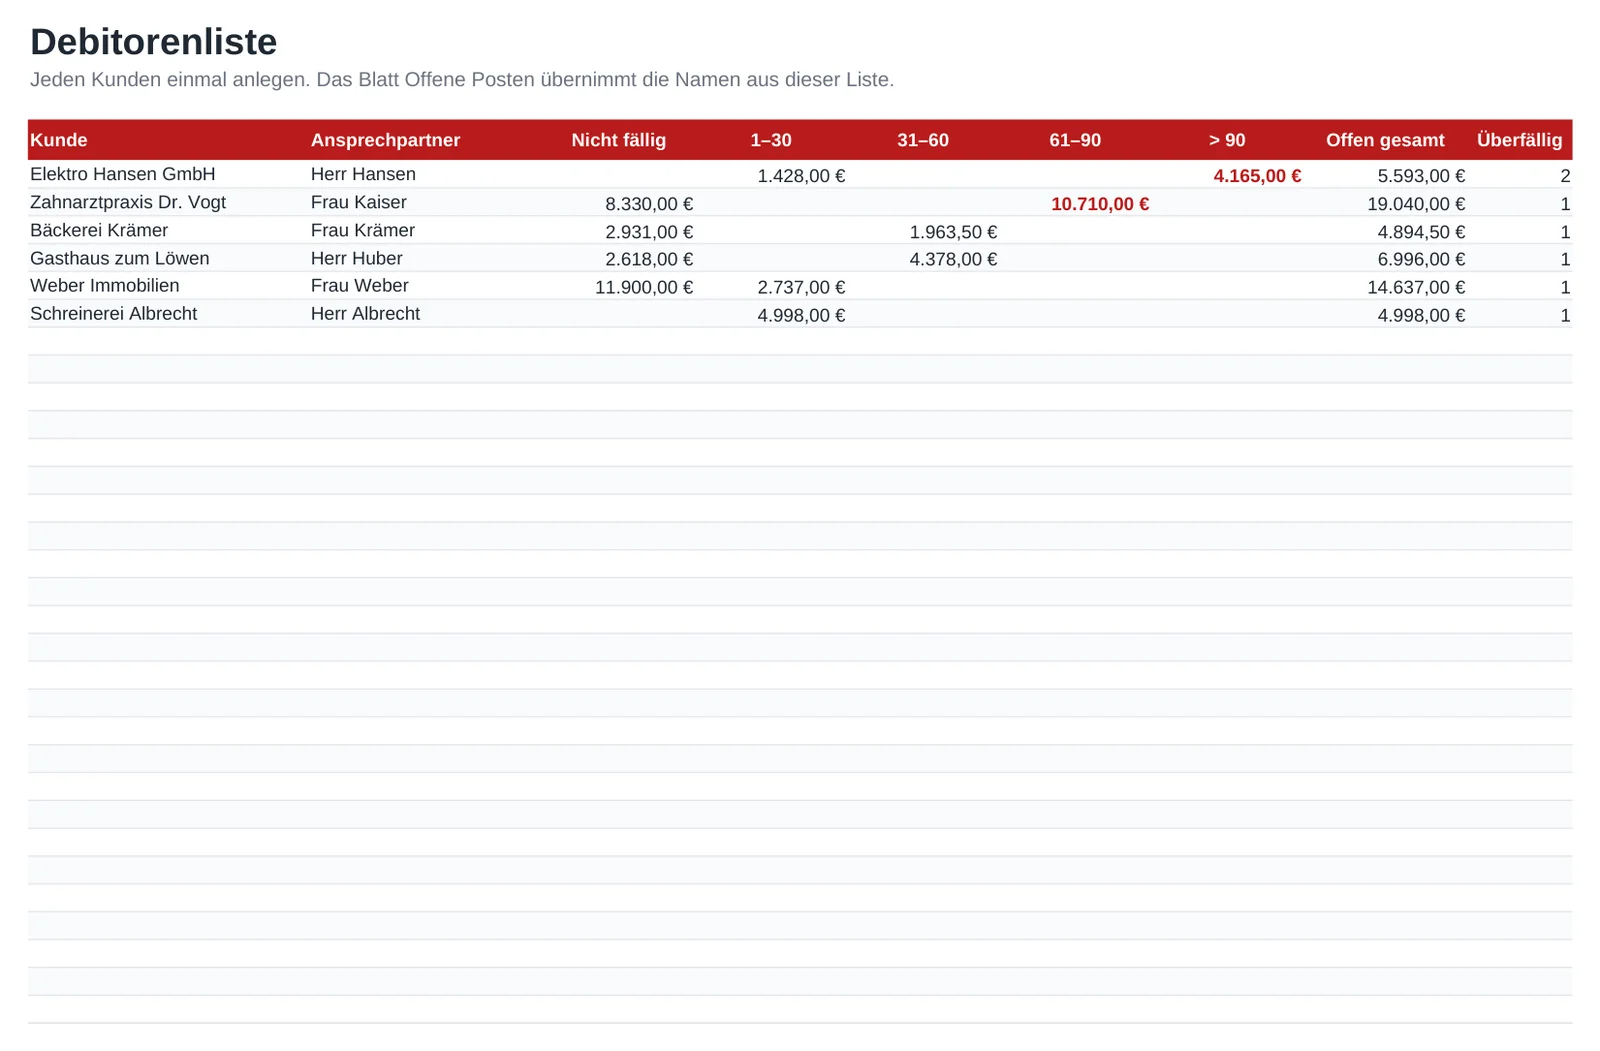Select the Überfällig column header
1600x1051 pixels.
tap(1519, 140)
